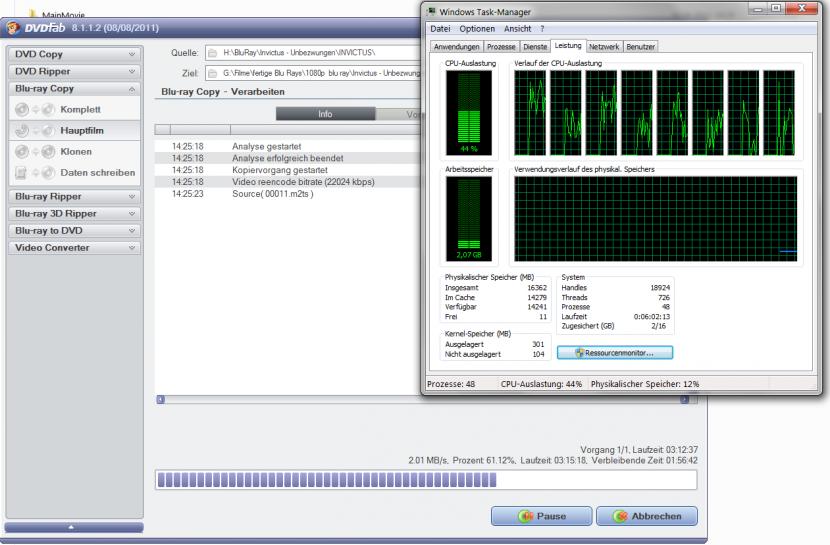This screenshot has height=545, width=830.
Task: Click the Arbeitsspeicher 2,07 GB meter
Action: click(469, 219)
